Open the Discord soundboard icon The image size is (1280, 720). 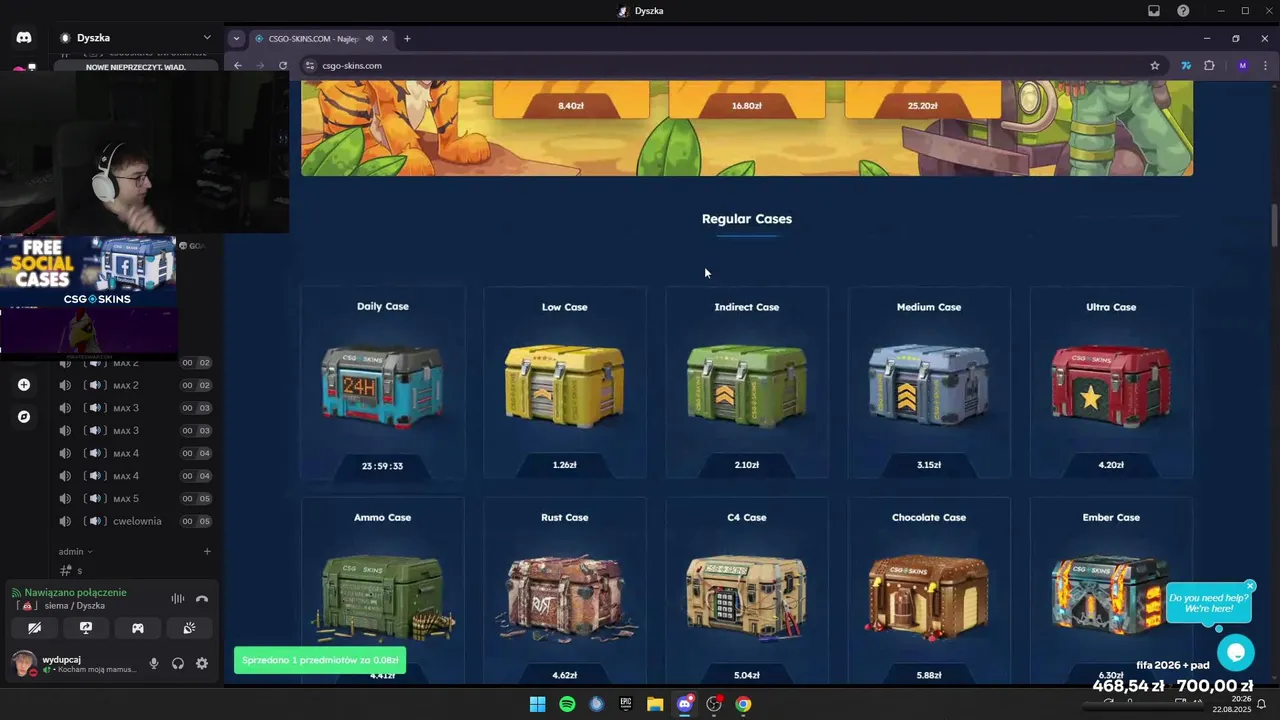[189, 628]
